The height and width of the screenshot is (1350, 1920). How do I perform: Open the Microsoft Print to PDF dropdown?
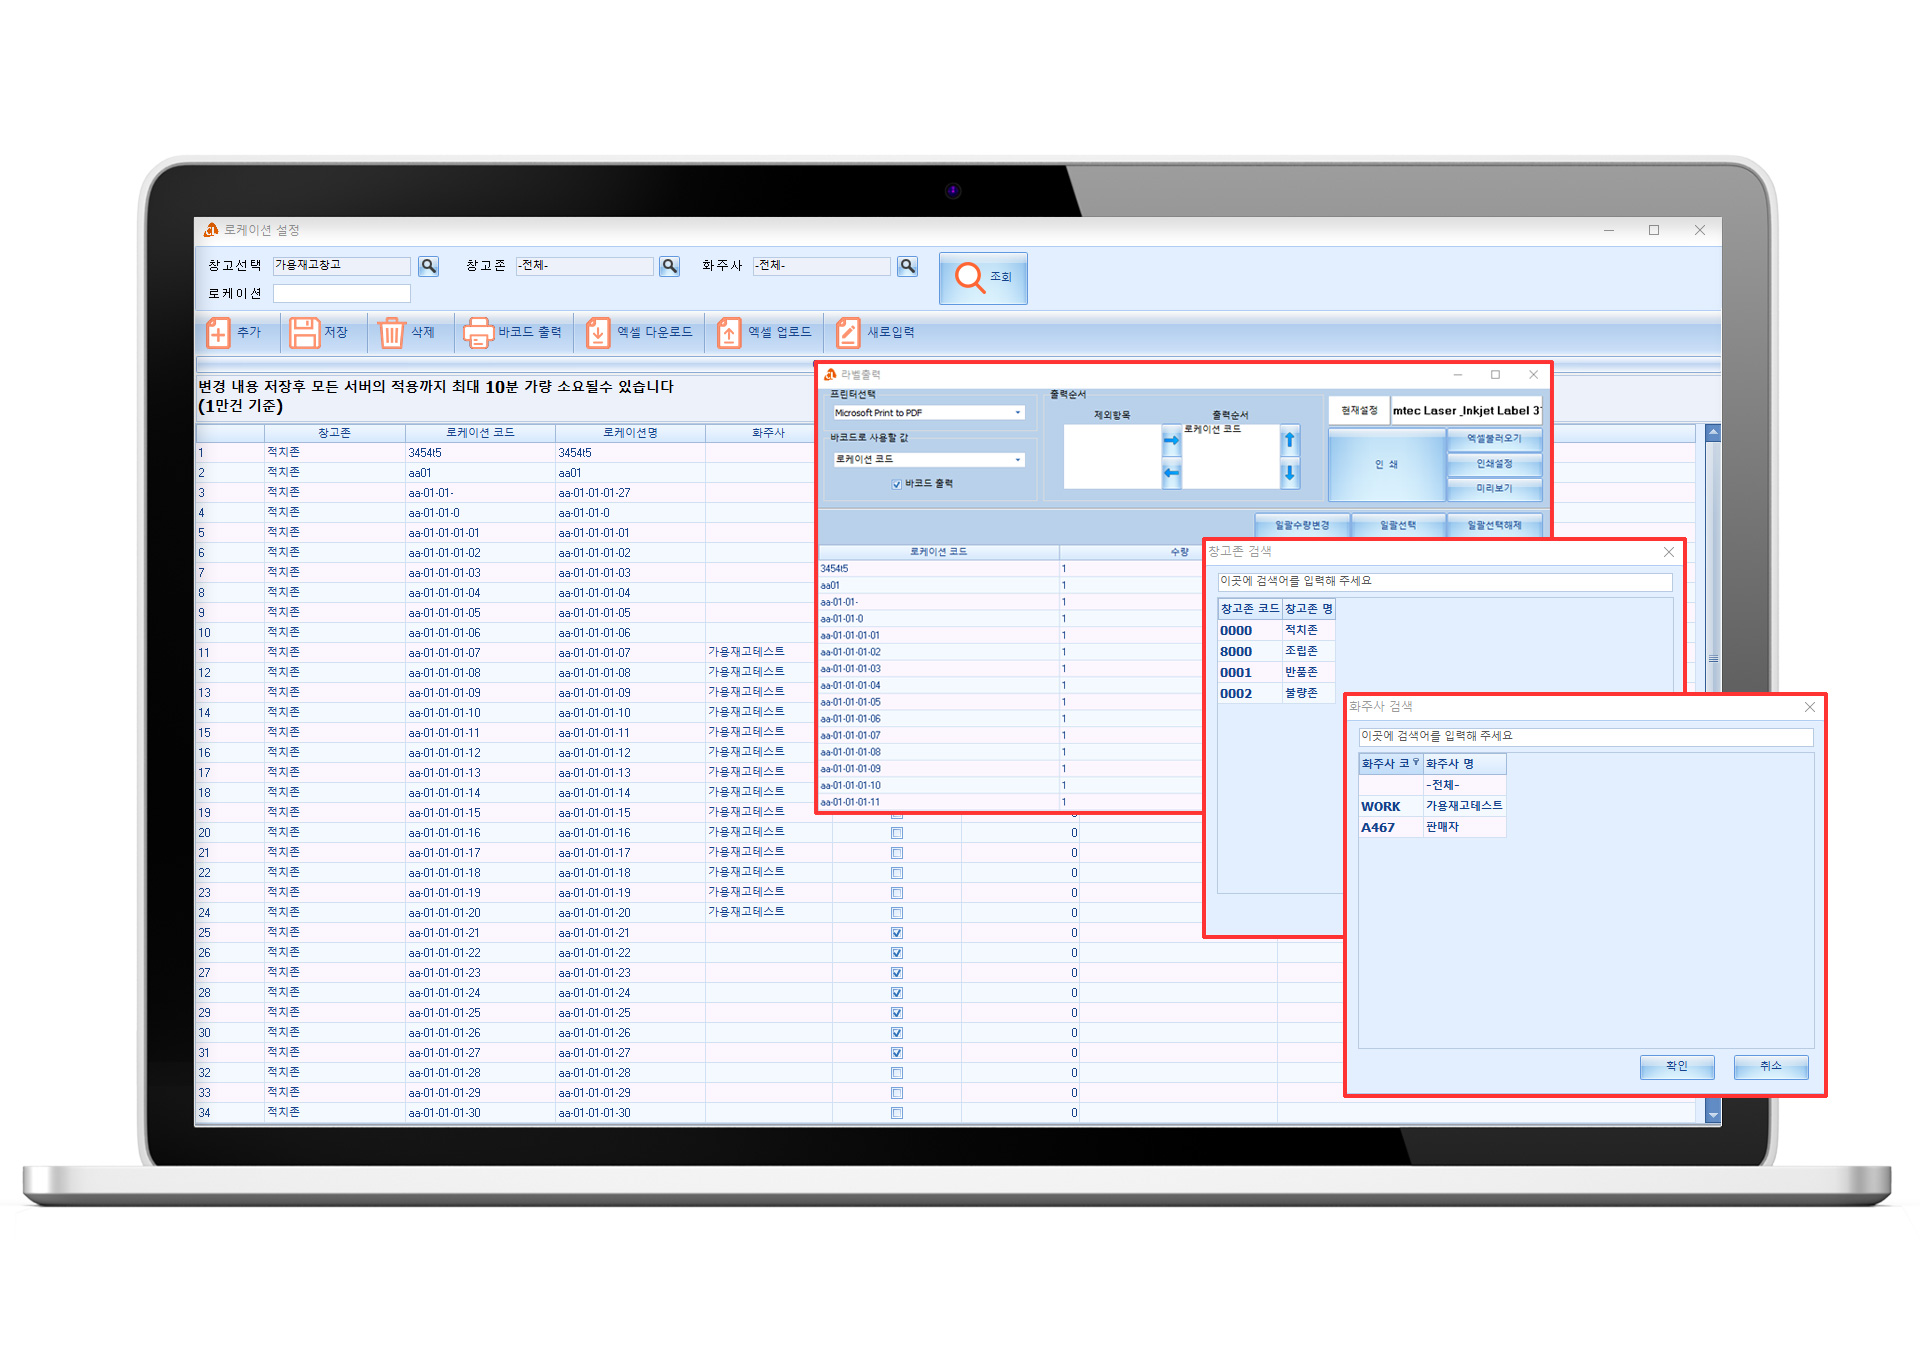(1018, 413)
